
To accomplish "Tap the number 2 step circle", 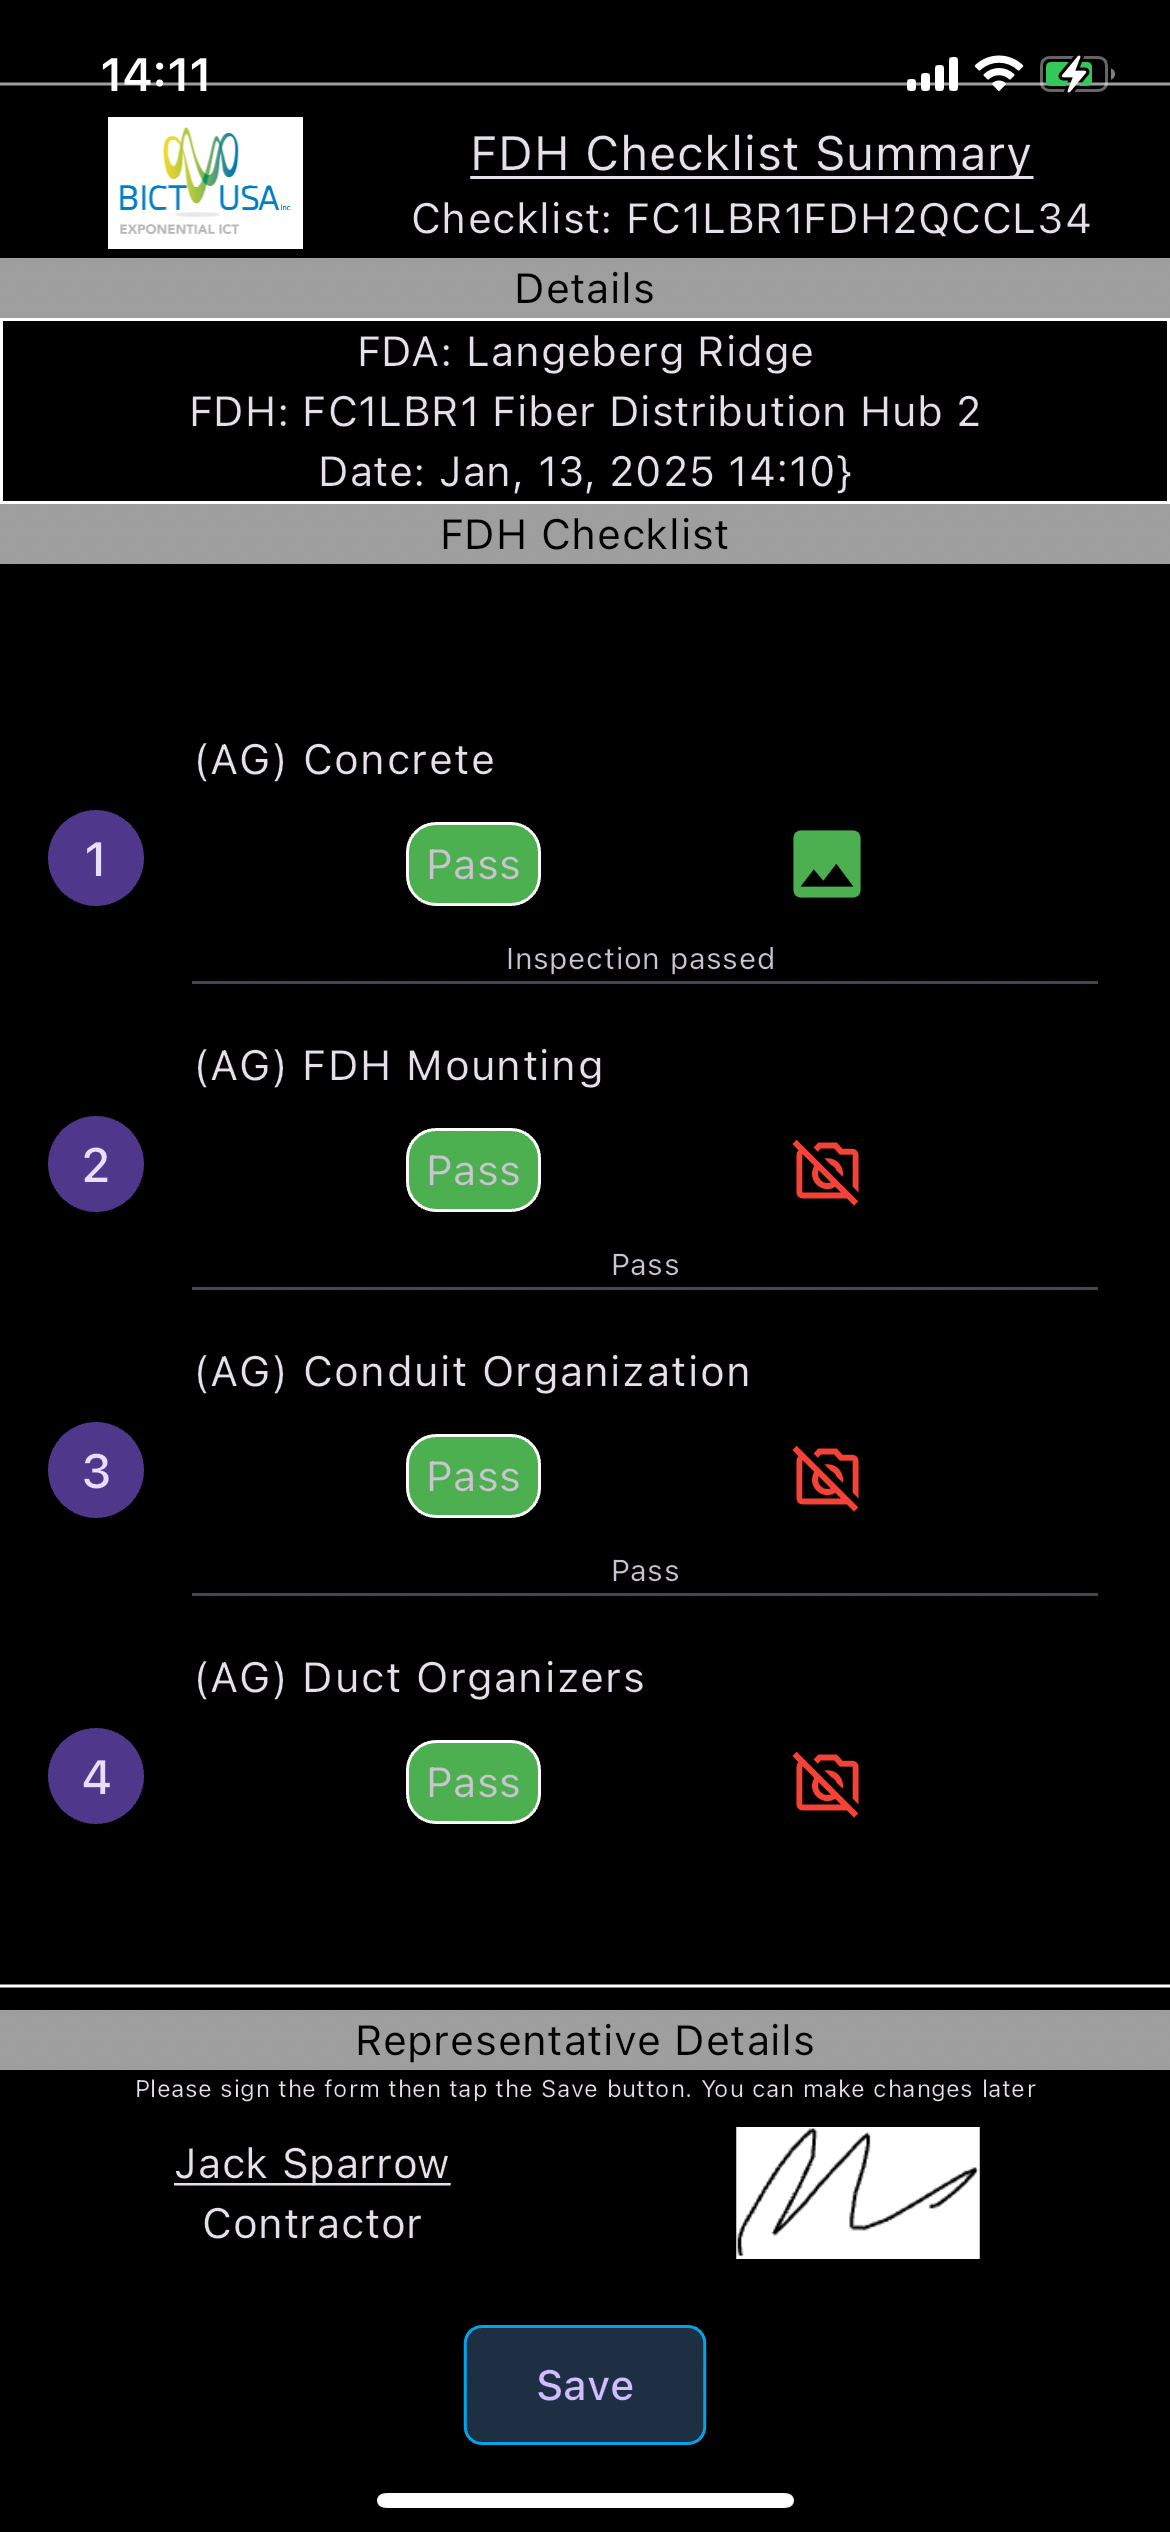I will (96, 1164).
